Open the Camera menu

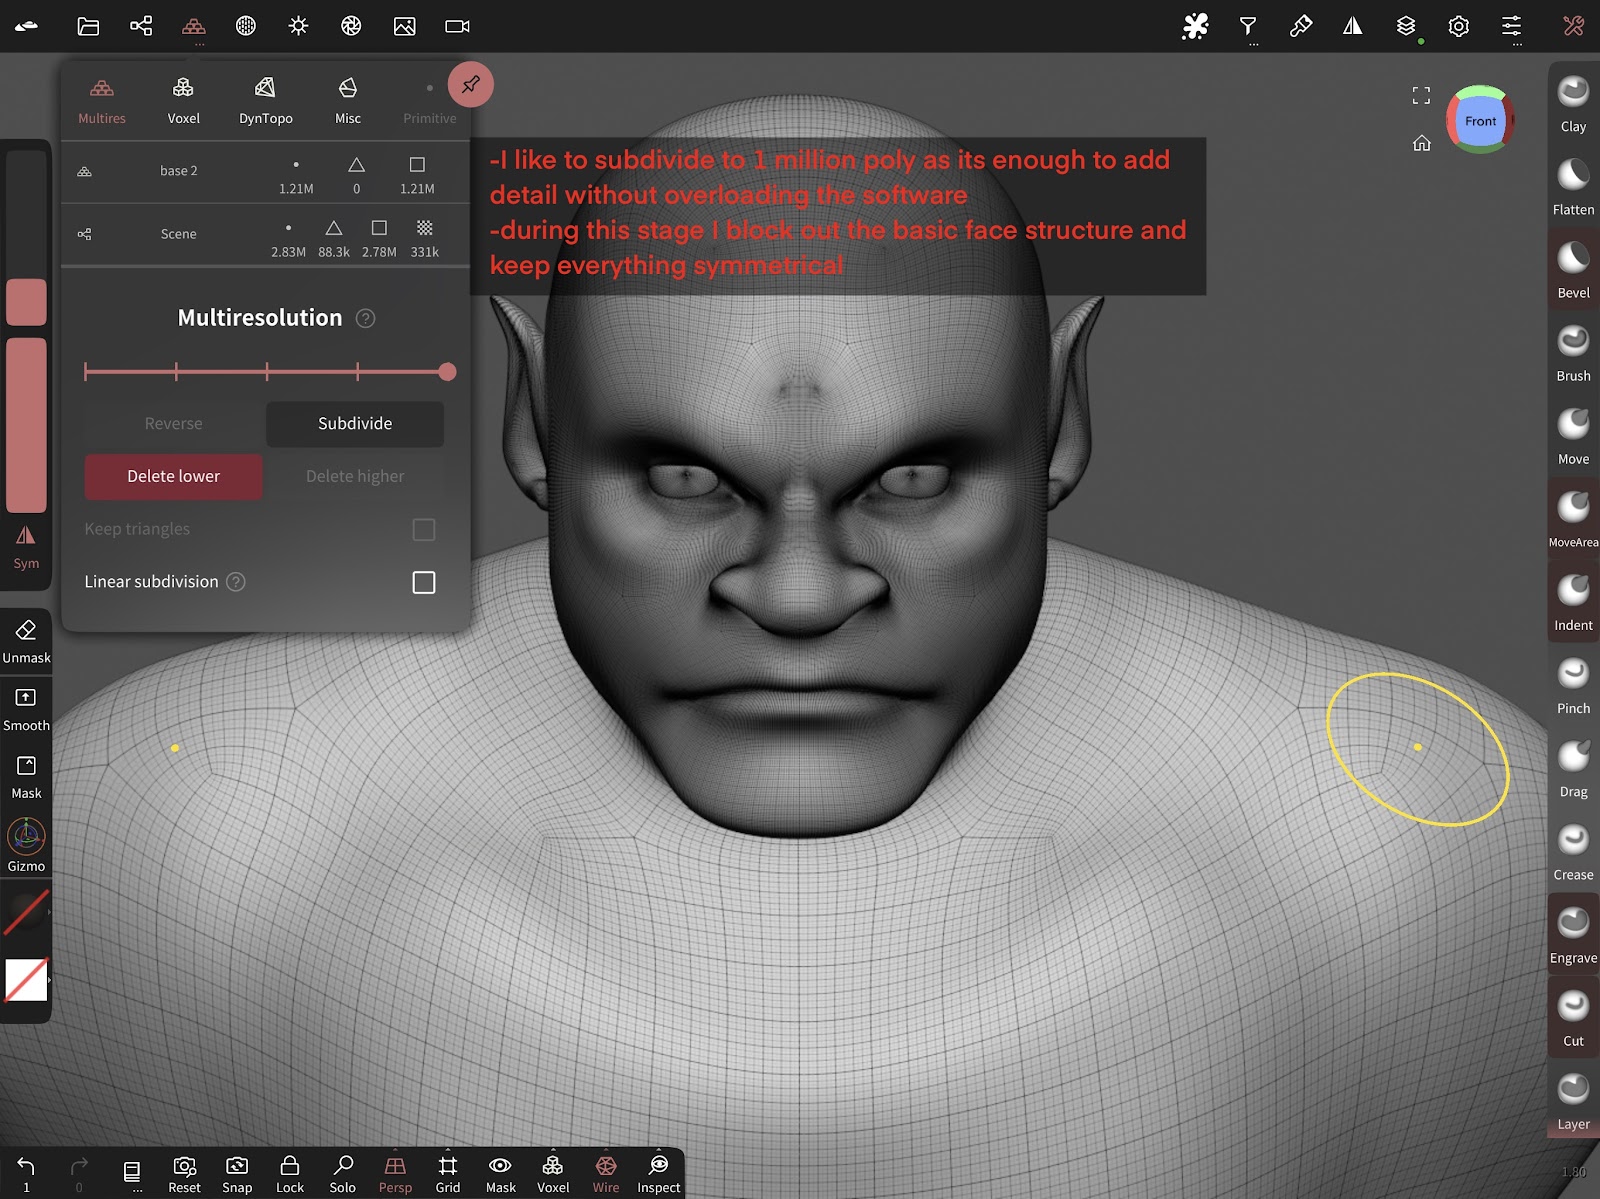(x=457, y=26)
